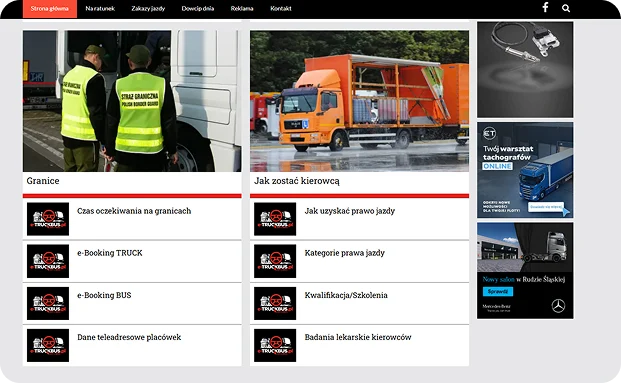Click logo beside Kategorie prawa jazdy

point(275,261)
